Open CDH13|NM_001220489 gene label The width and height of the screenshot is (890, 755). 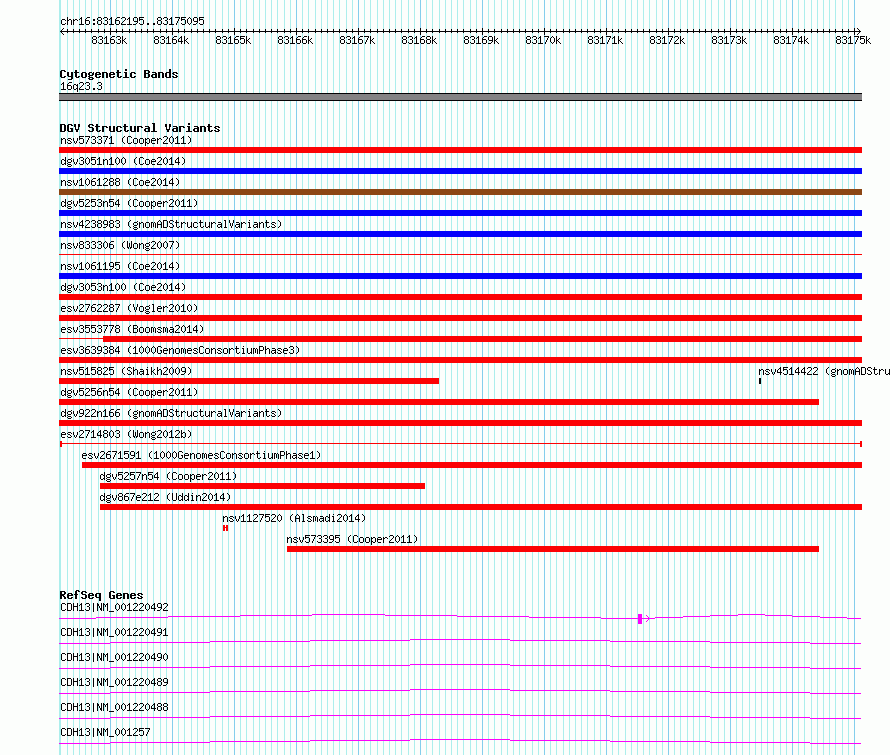click(114, 682)
